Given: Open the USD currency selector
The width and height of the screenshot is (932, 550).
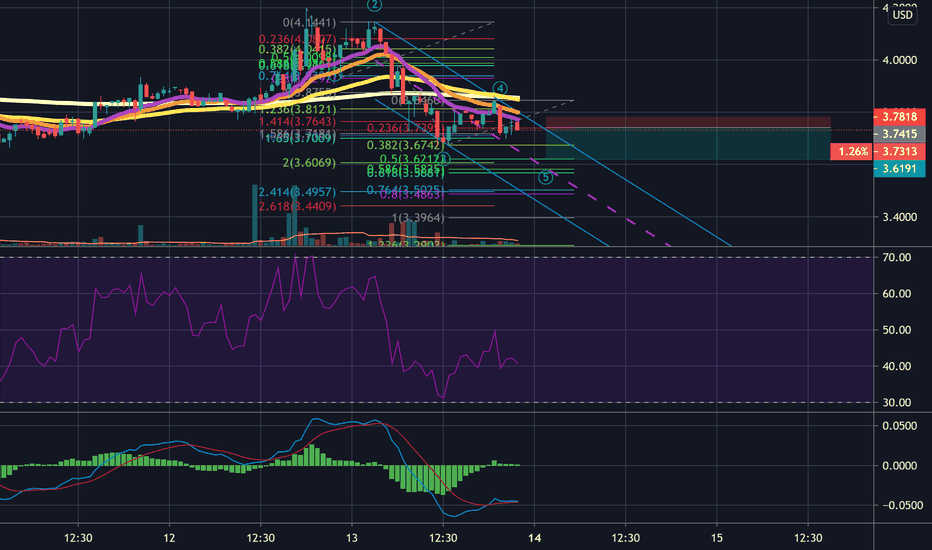Looking at the screenshot, I should [902, 15].
